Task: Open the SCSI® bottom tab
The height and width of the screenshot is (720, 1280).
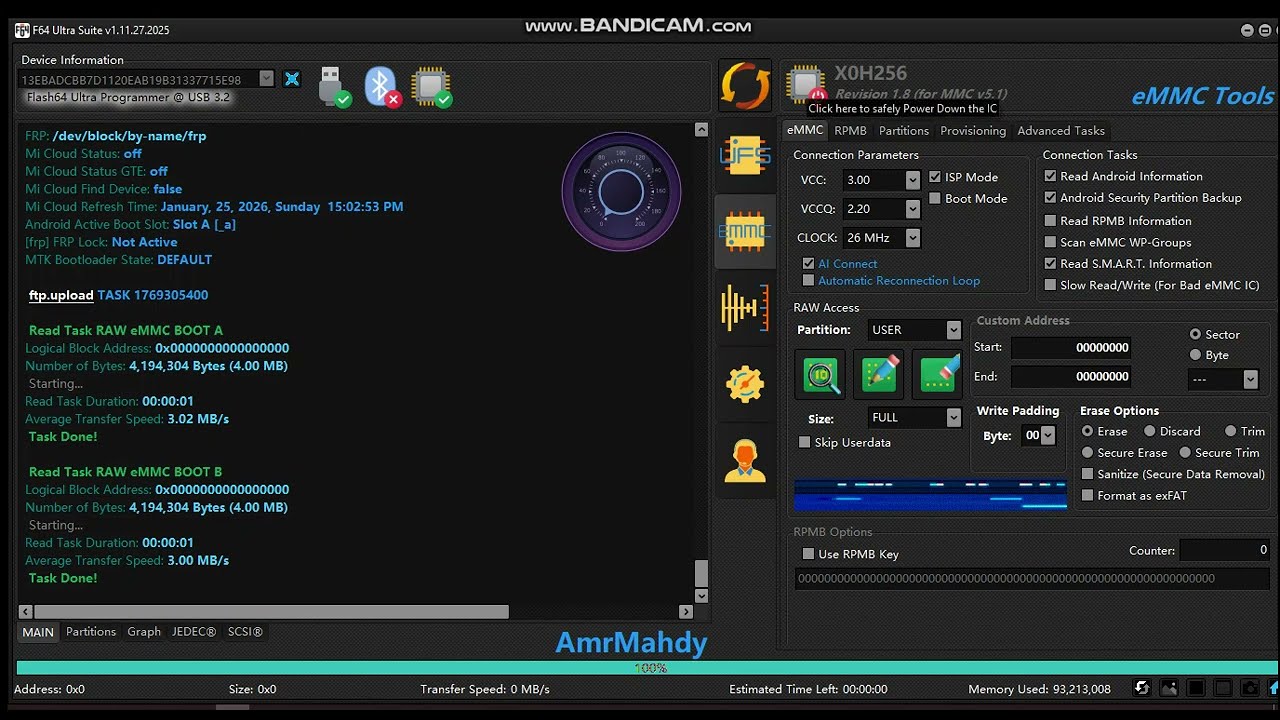Action: coord(245,632)
